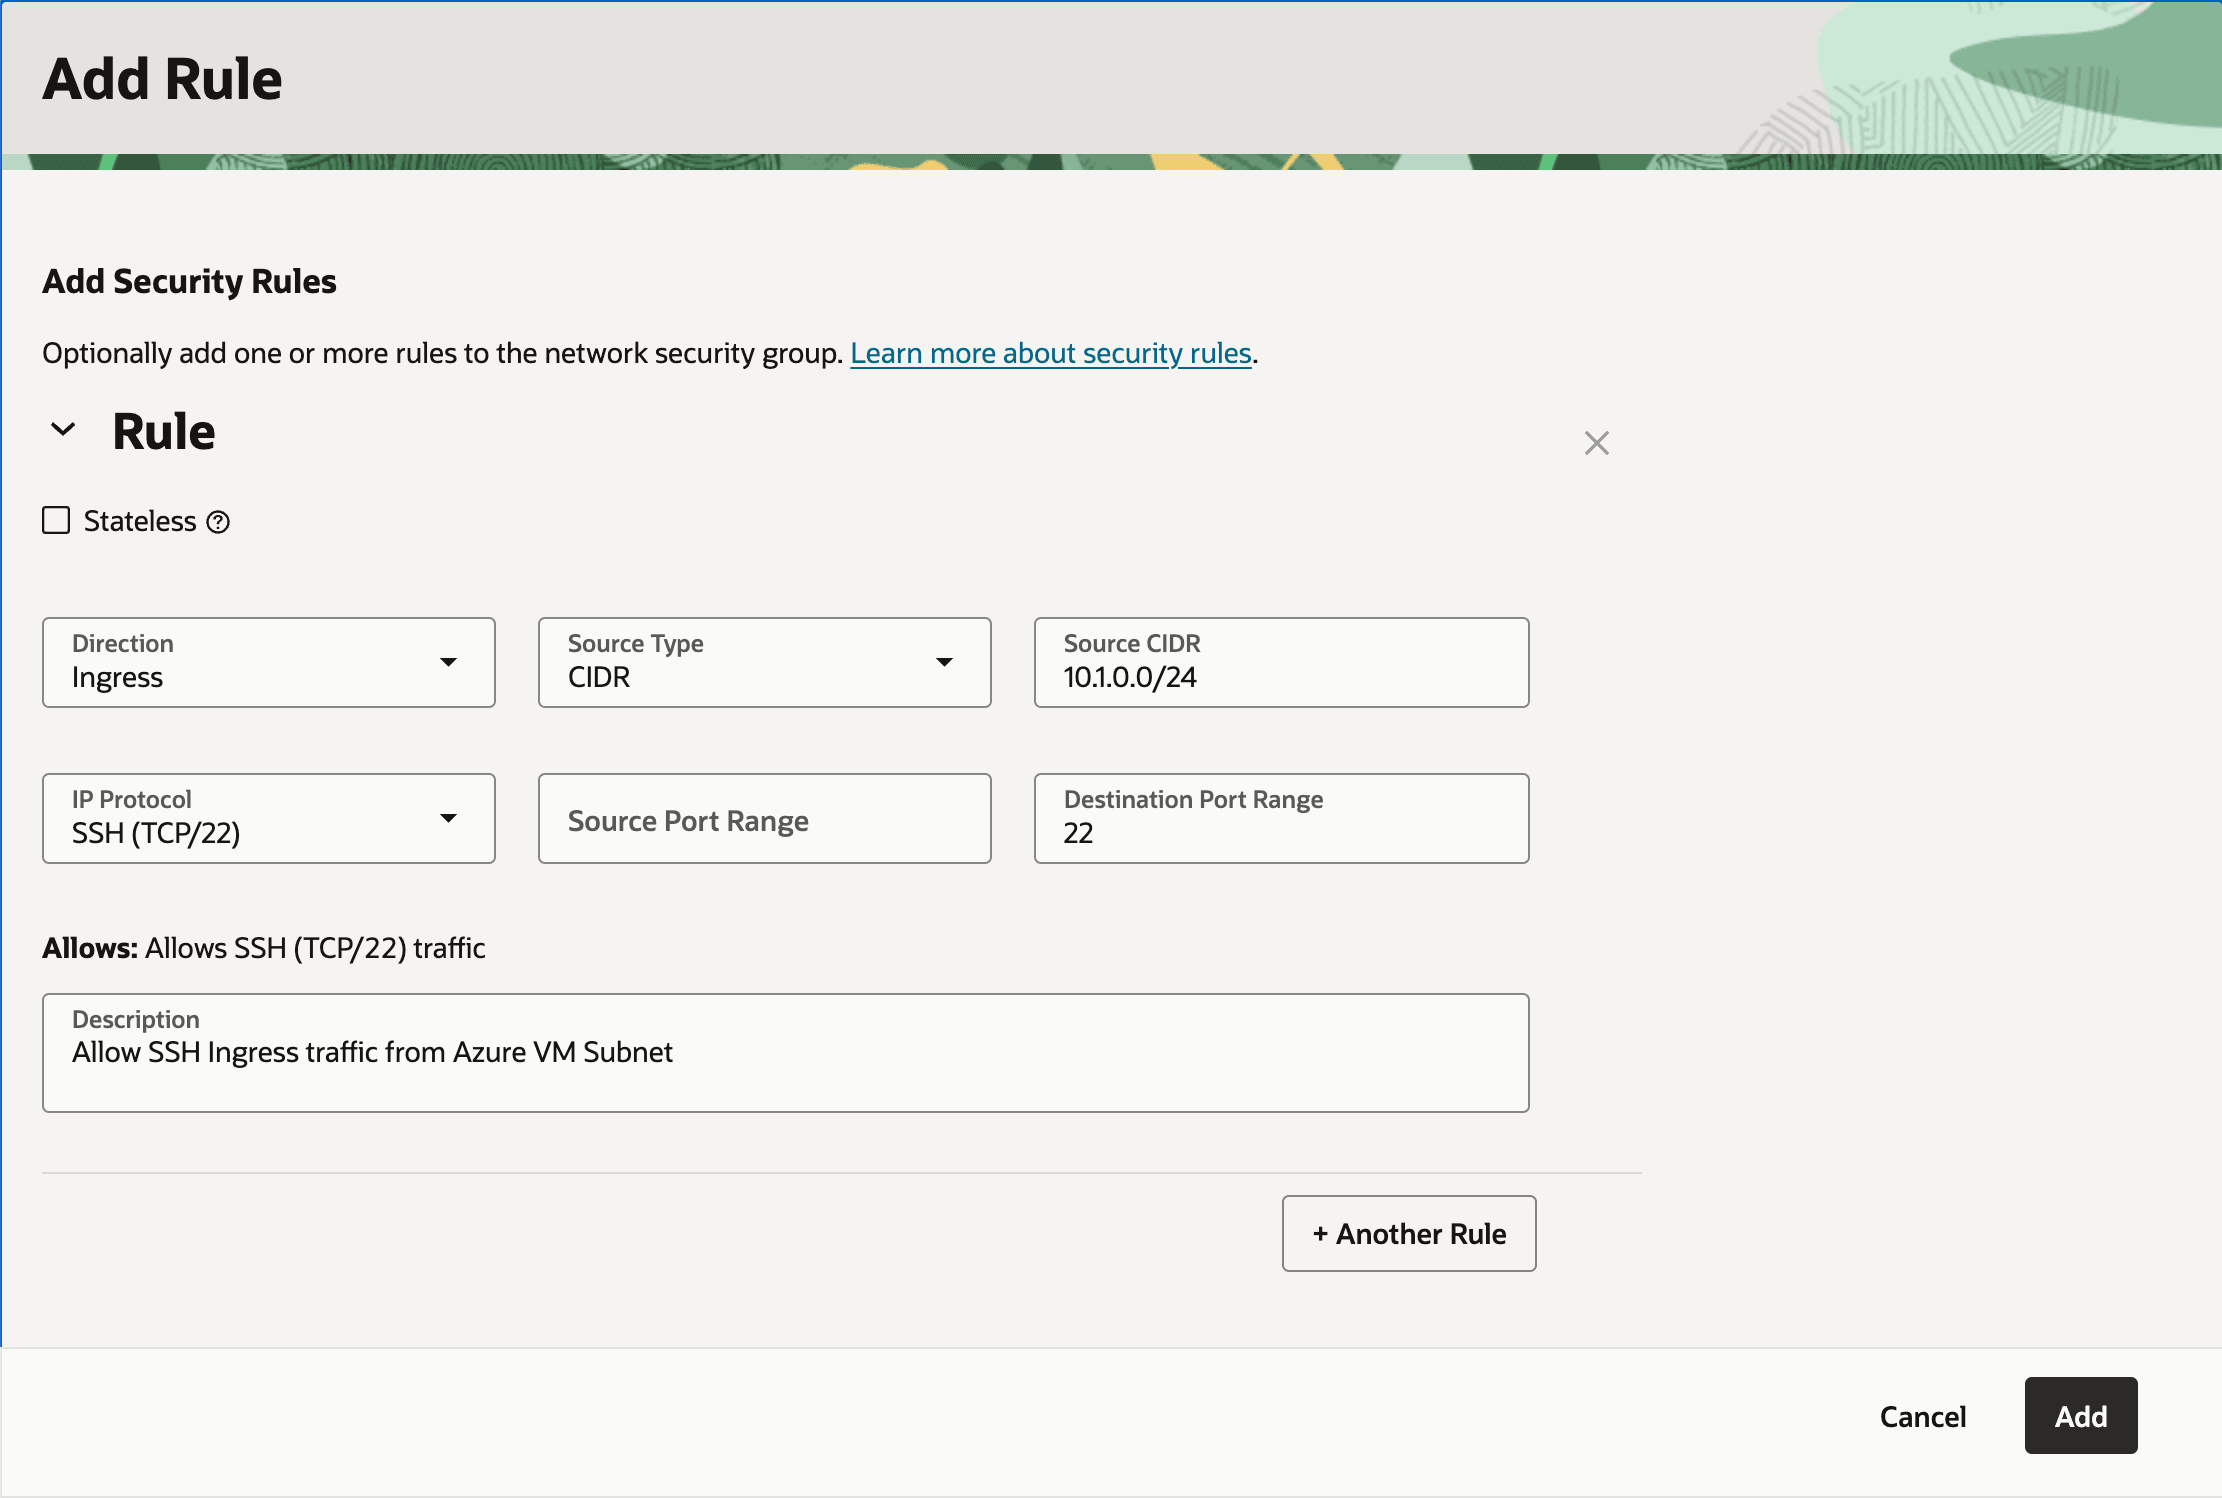Cancel the Add Rule dialog
The height and width of the screenshot is (1498, 2222).
[1922, 1416]
